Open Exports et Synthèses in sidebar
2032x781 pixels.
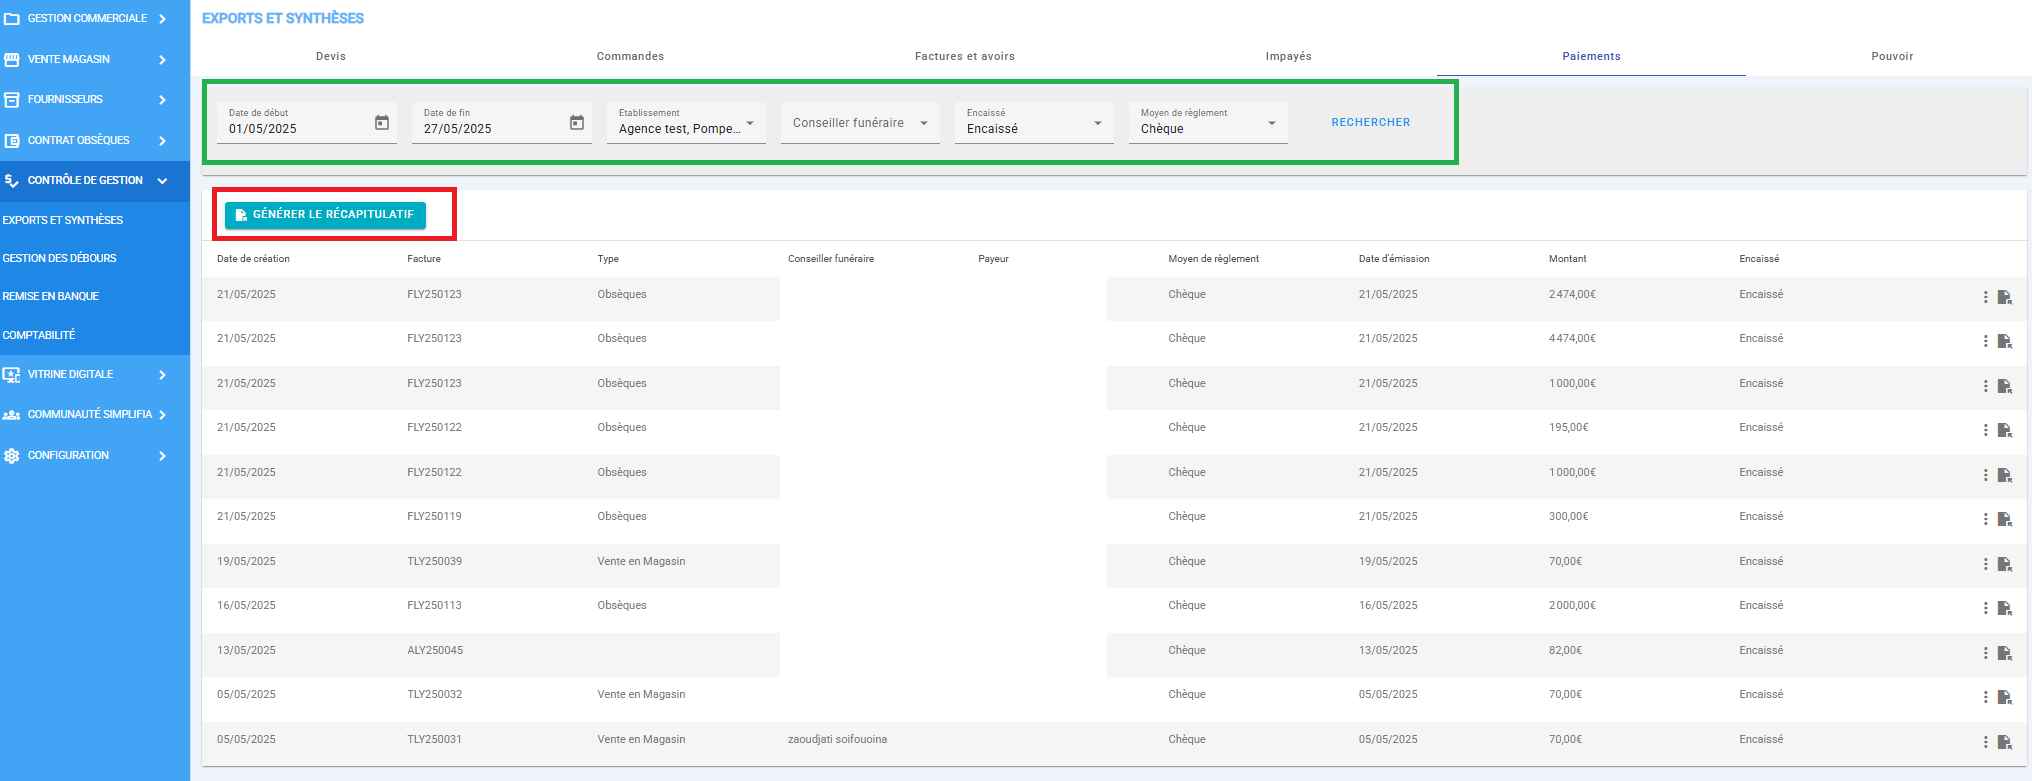click(x=63, y=220)
